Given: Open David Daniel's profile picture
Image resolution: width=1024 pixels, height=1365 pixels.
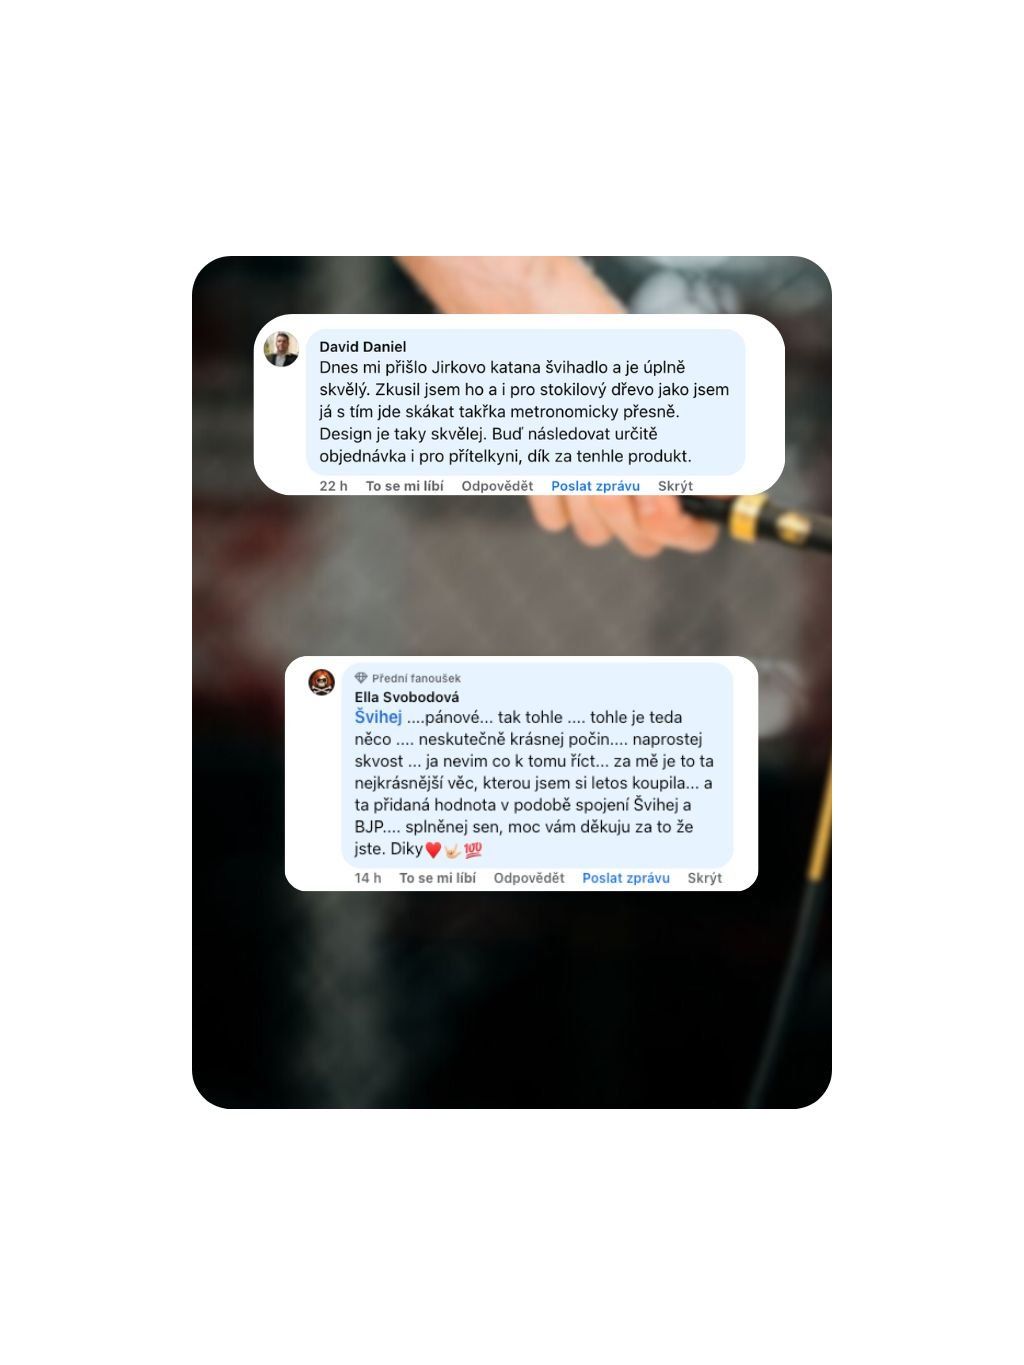Looking at the screenshot, I should tap(281, 349).
